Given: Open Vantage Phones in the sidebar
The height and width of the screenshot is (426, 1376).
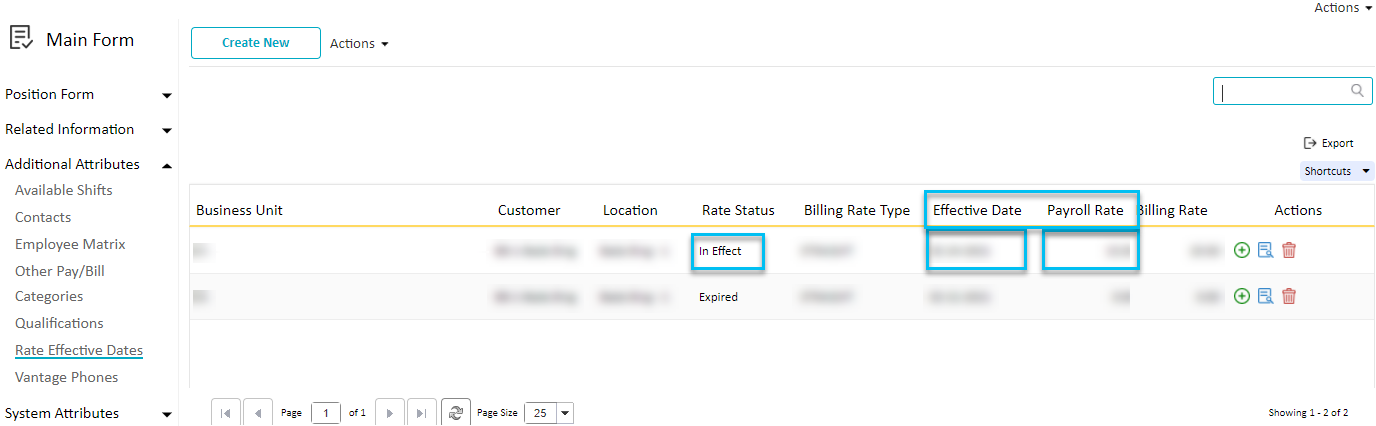Looking at the screenshot, I should click(67, 377).
